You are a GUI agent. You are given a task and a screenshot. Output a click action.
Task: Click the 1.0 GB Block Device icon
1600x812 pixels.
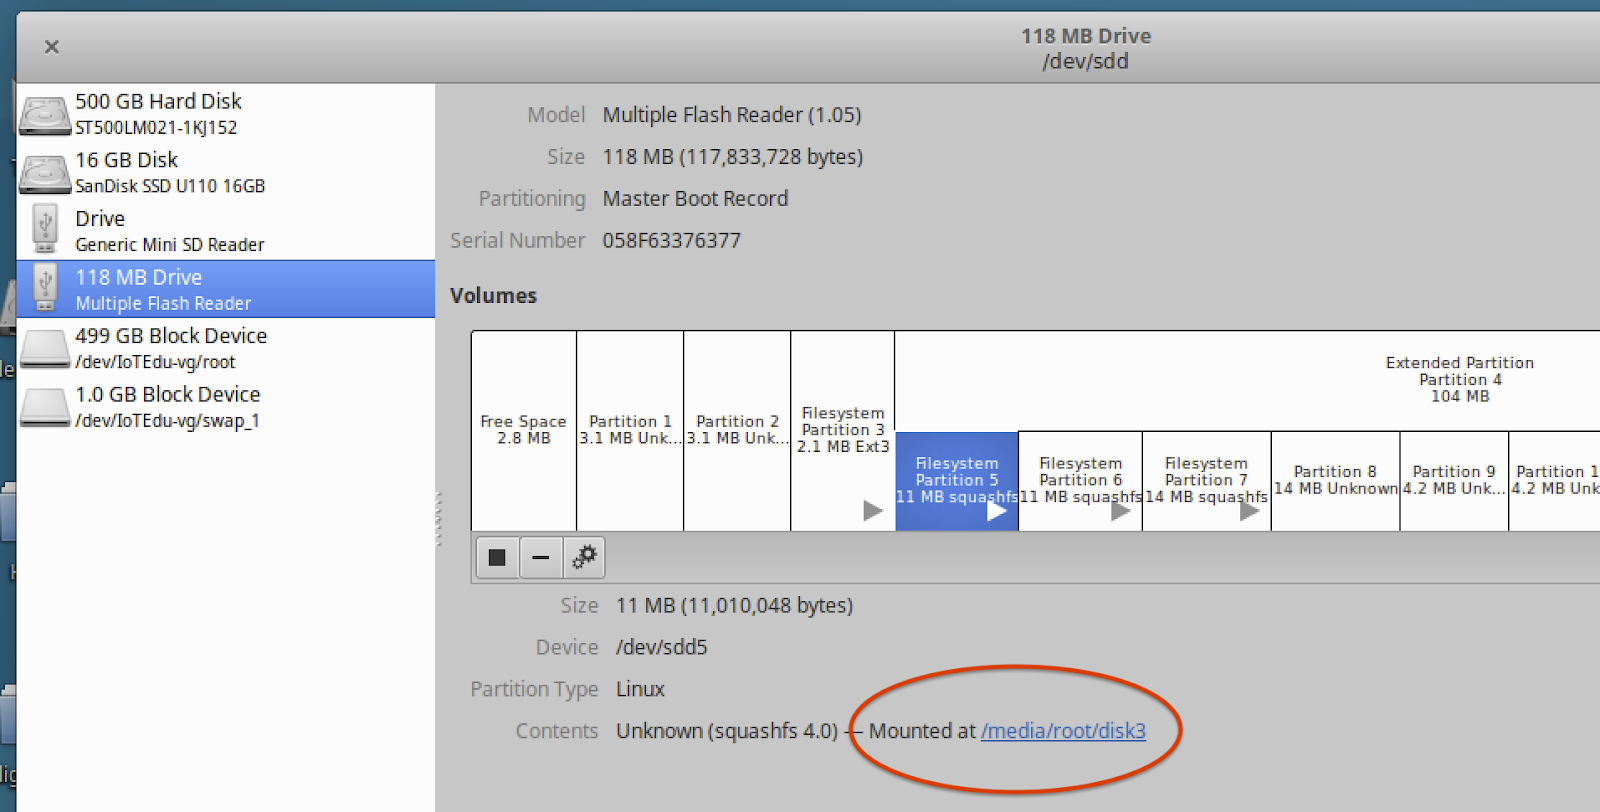point(45,406)
